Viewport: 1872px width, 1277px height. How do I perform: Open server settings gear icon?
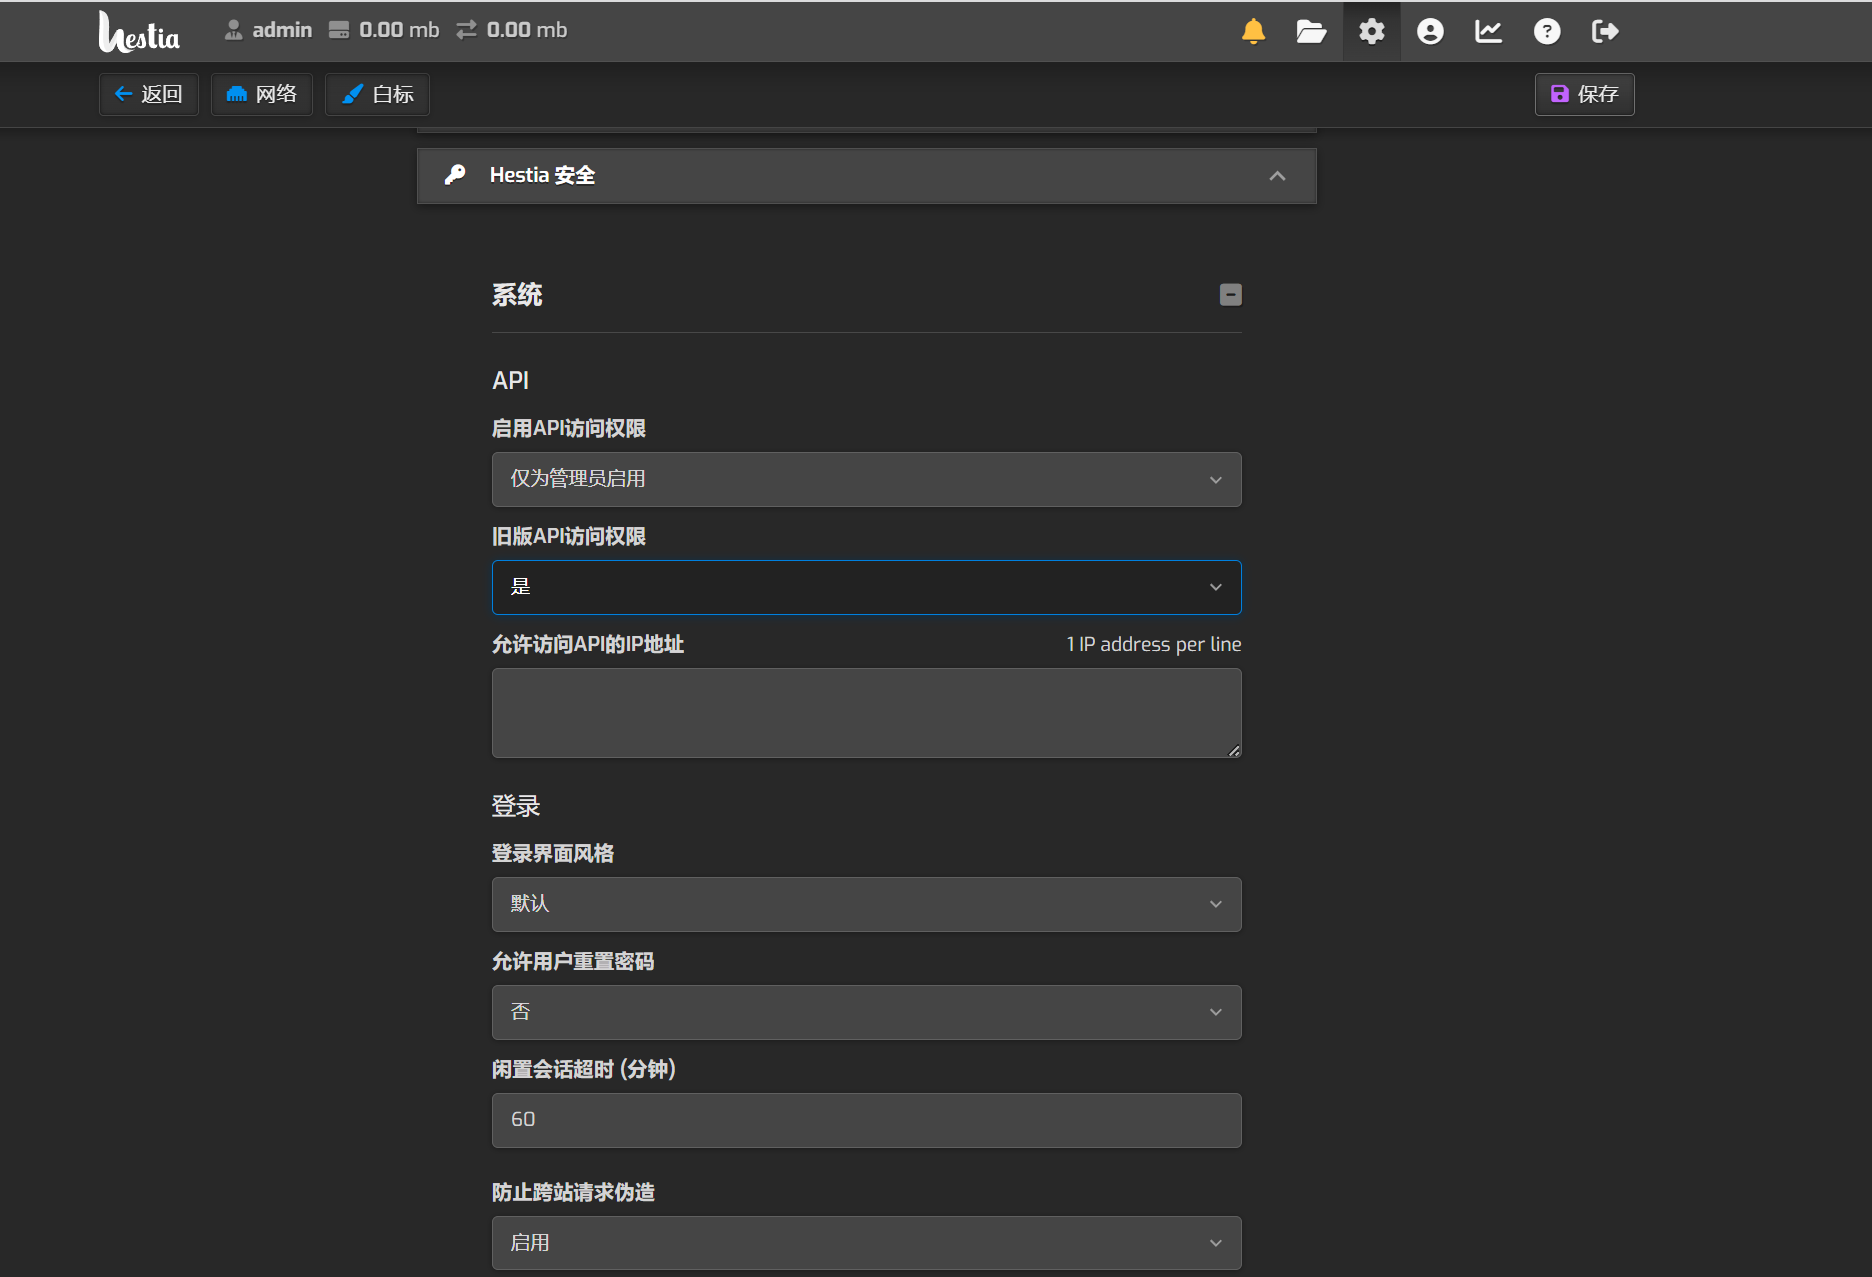1371,32
